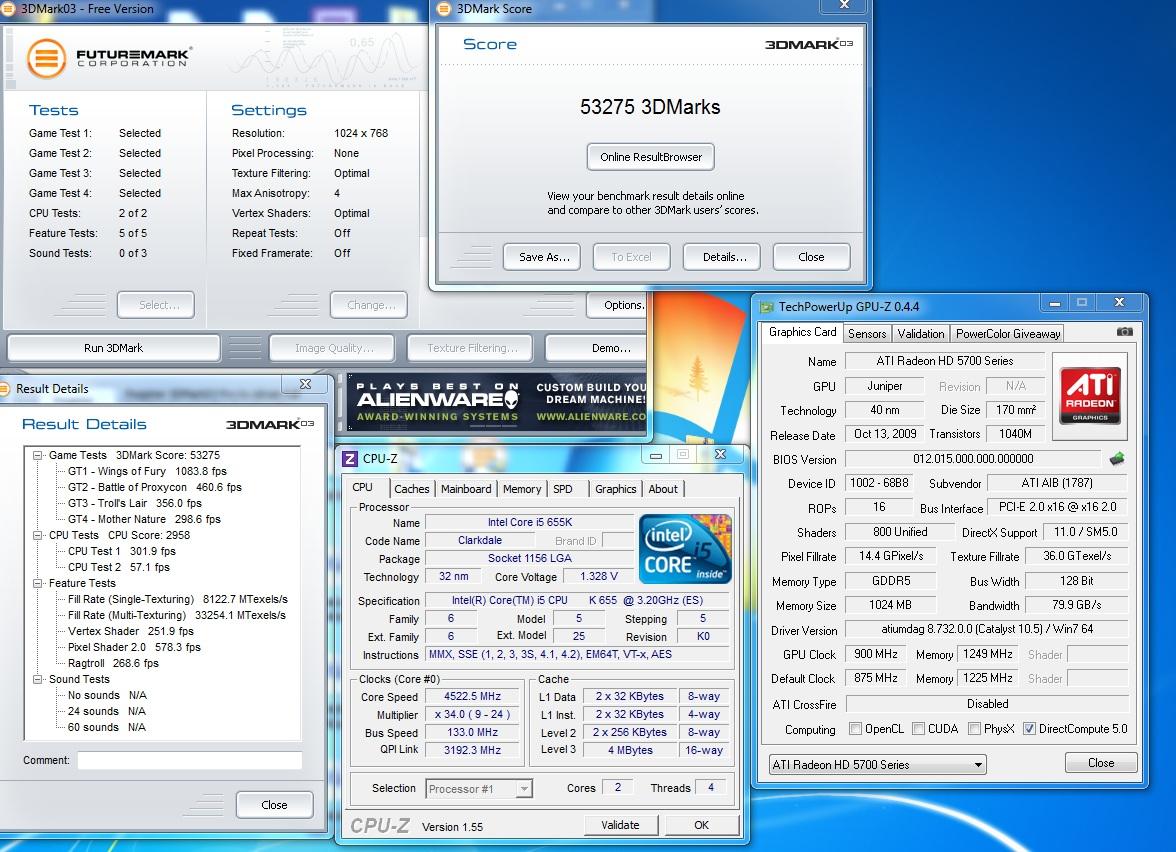Click the ATI Radeon logo in GPU-Z
The height and width of the screenshot is (852, 1176).
click(x=1090, y=395)
